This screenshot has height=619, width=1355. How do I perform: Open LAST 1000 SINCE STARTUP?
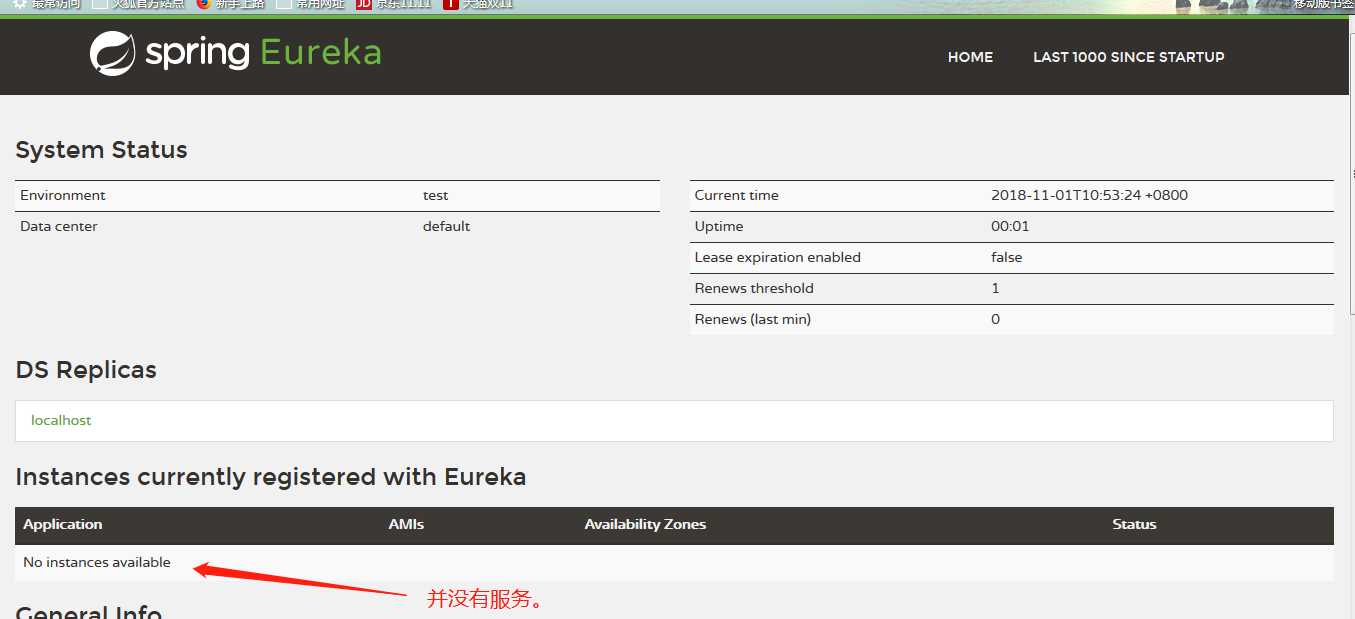[1128, 57]
